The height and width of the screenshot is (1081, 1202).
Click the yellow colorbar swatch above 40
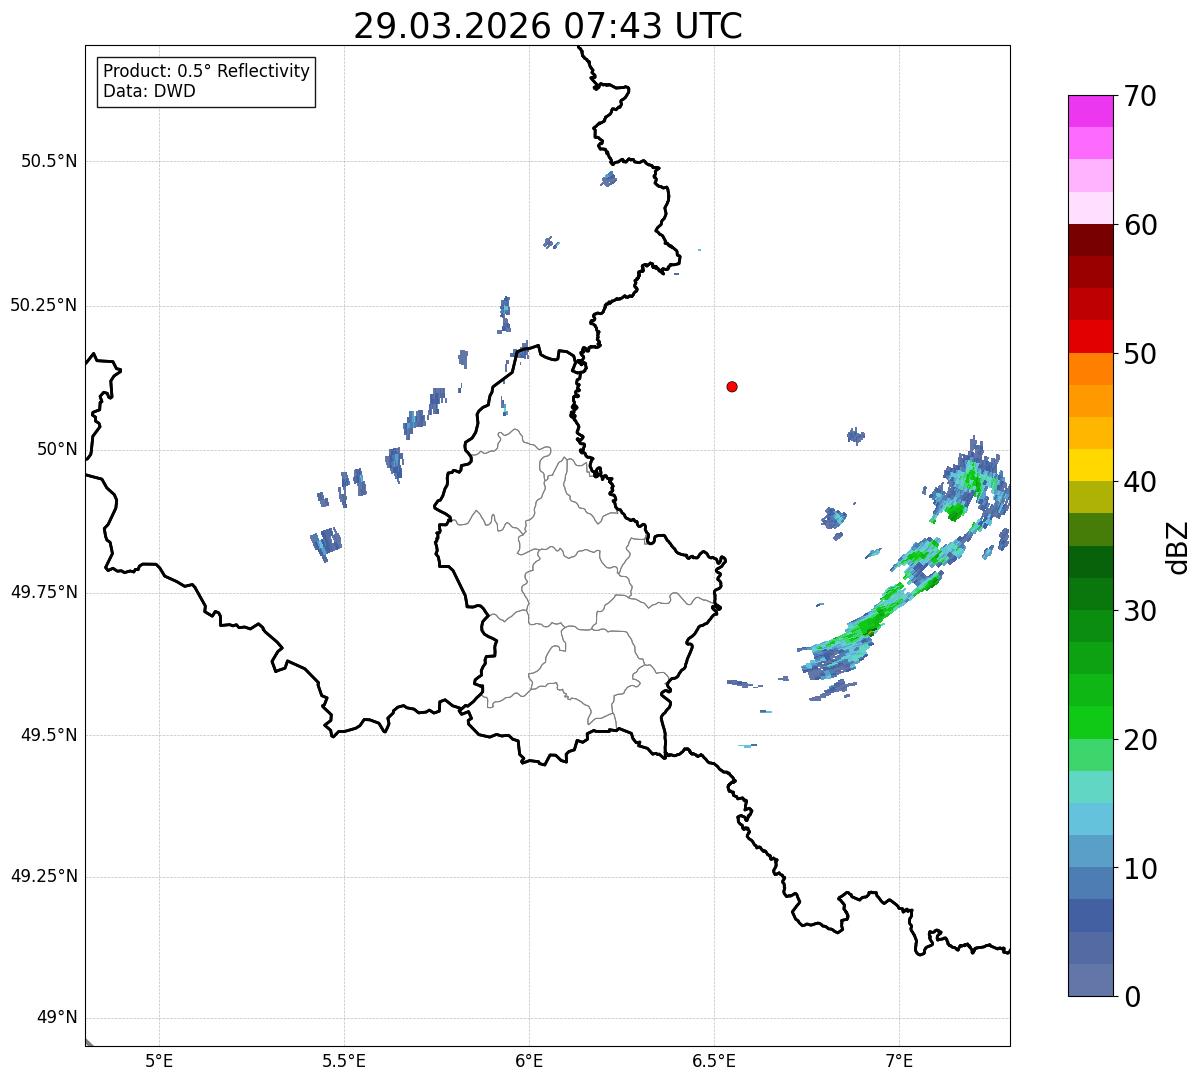pyautogui.click(x=1090, y=465)
